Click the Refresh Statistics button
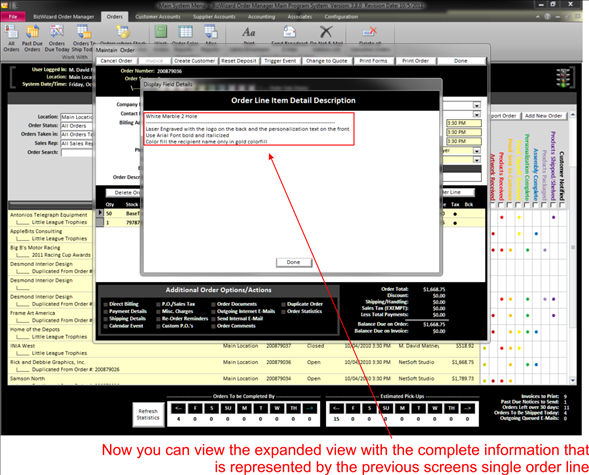 tap(148, 415)
